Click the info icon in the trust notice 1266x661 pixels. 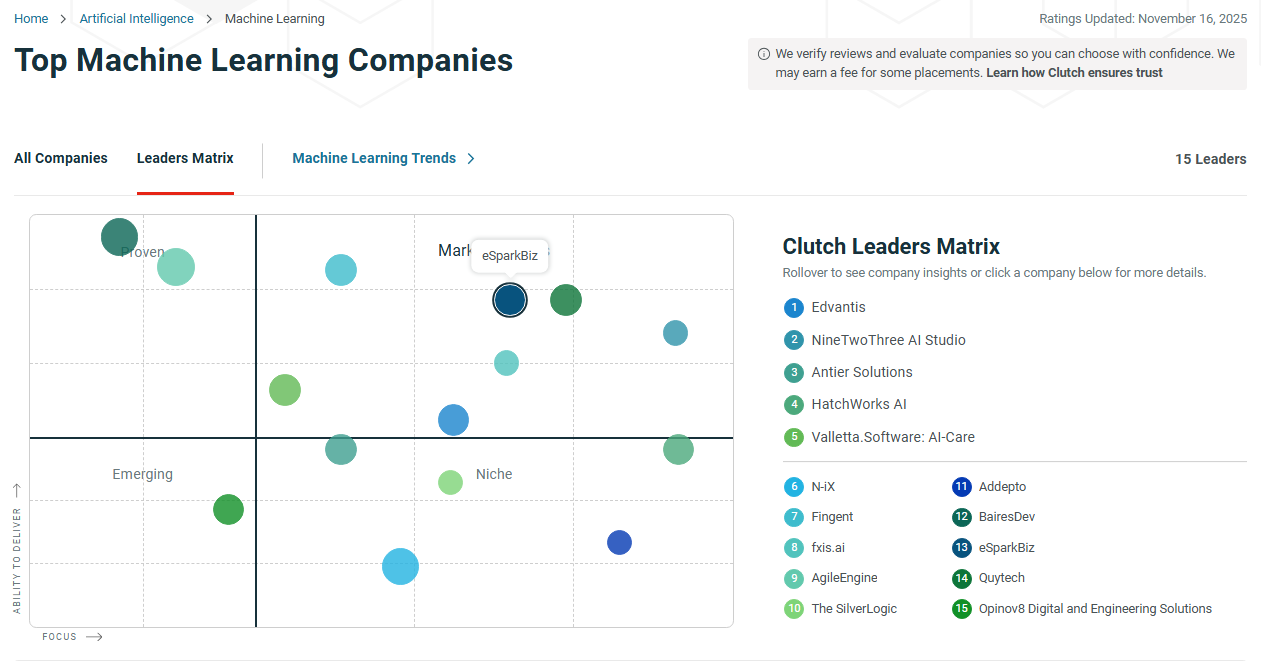click(763, 53)
